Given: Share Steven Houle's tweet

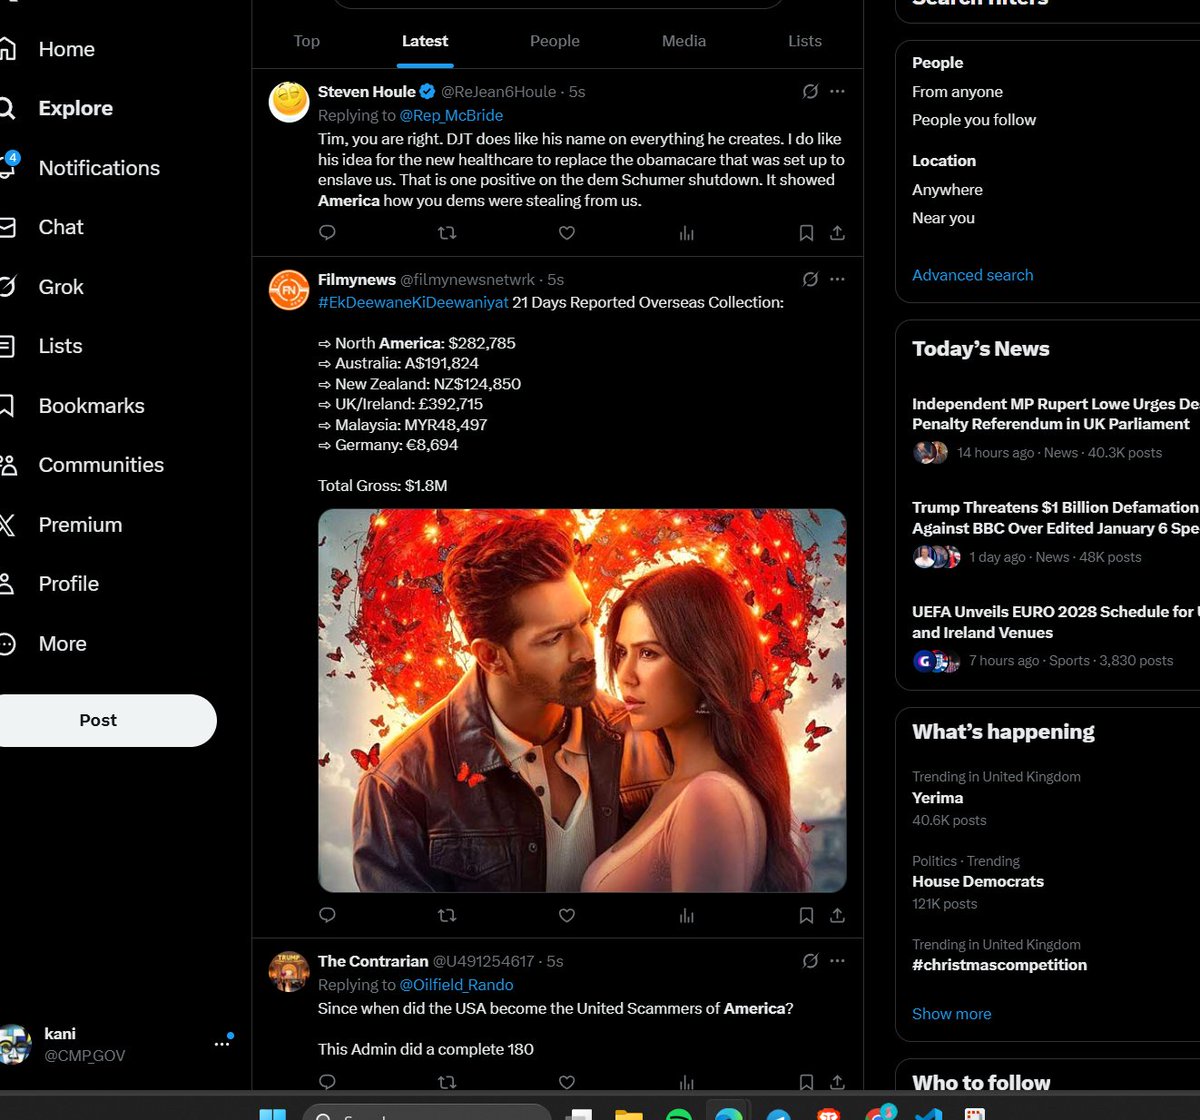Looking at the screenshot, I should pyautogui.click(x=838, y=233).
